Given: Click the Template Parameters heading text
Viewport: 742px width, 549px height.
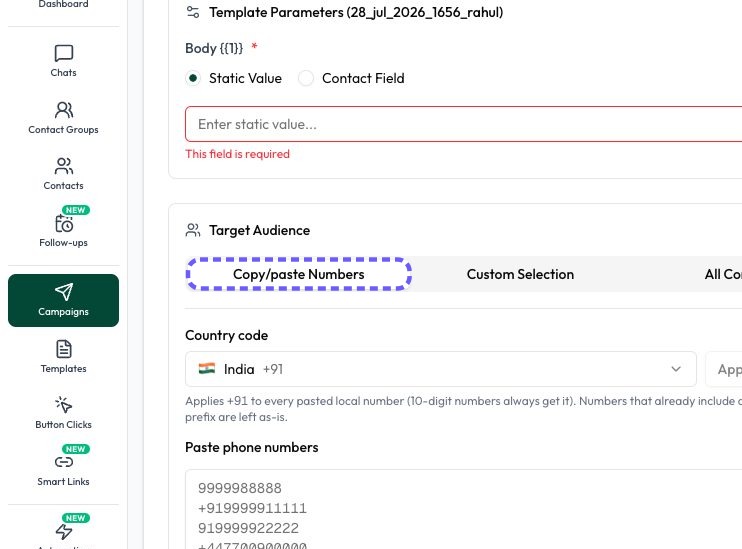Looking at the screenshot, I should (x=356, y=12).
